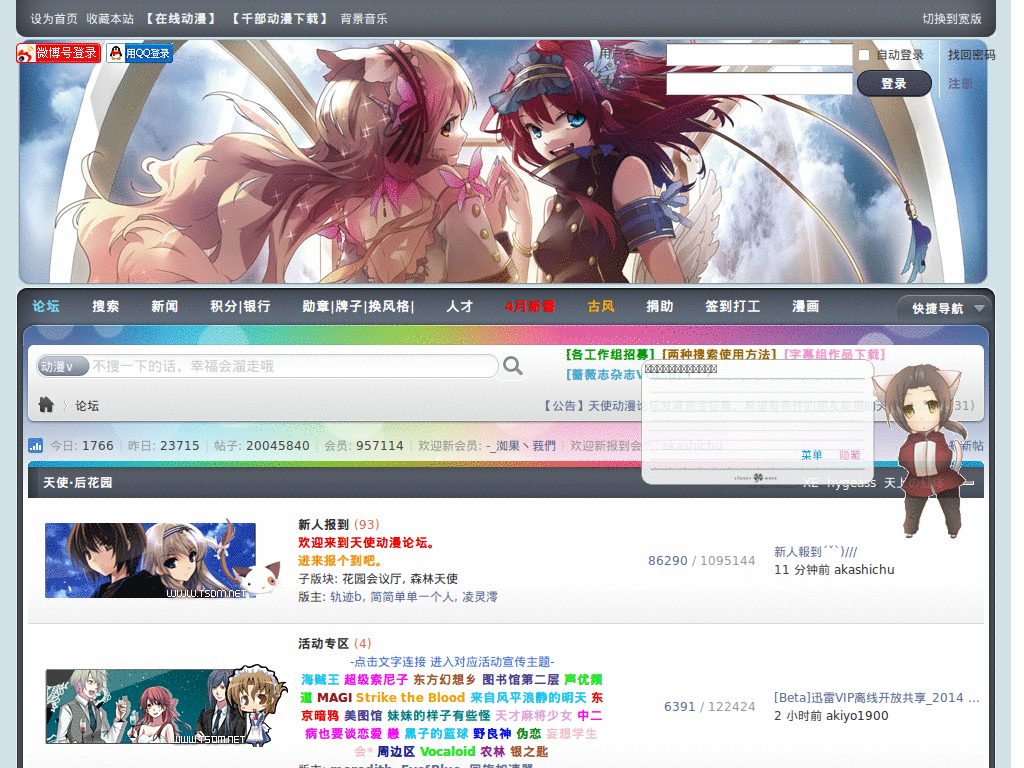Open the 搜索 nav tab

pyautogui.click(x=105, y=306)
